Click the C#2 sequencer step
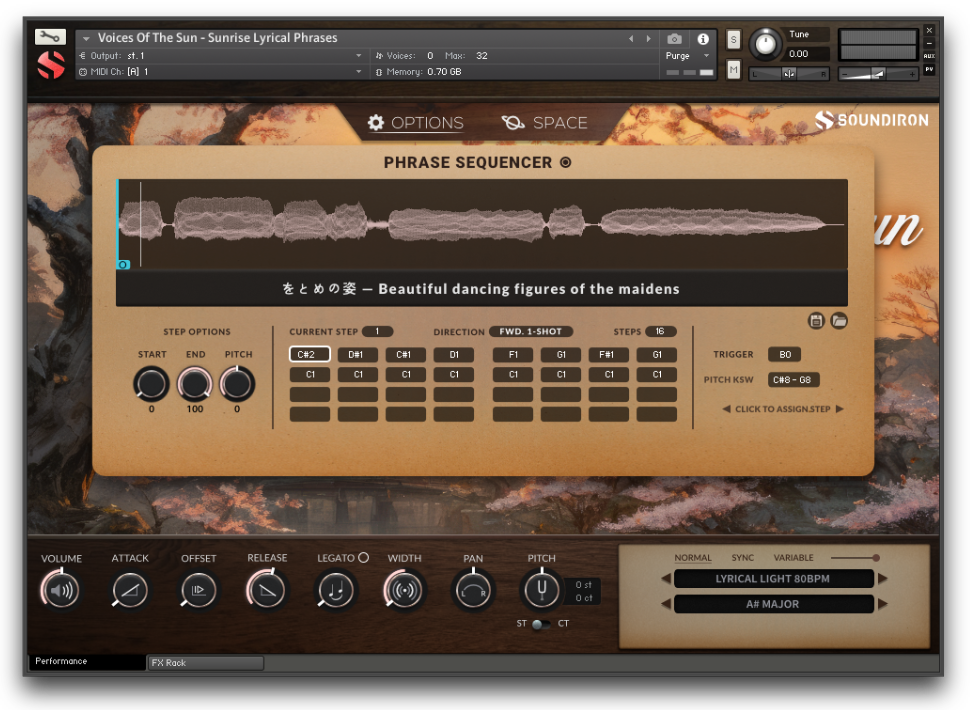The image size is (970, 710). [x=309, y=354]
